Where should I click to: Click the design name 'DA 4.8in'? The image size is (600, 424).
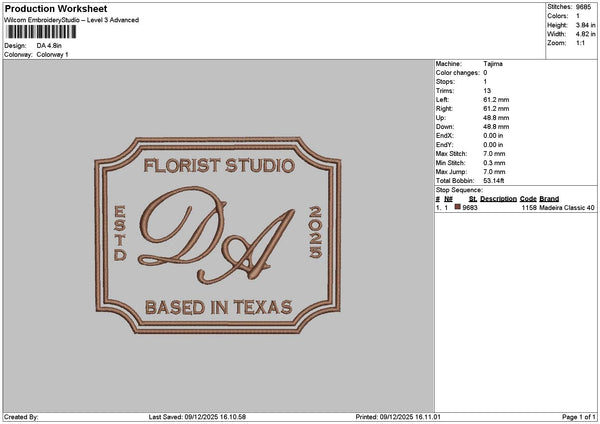49,46
